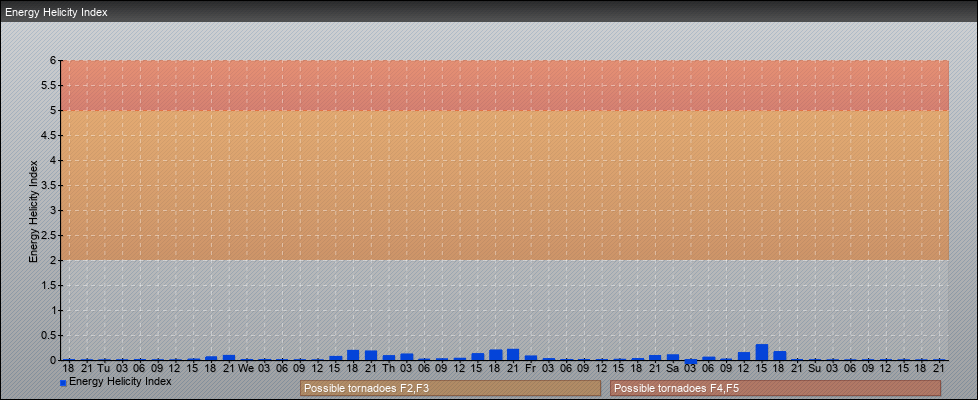Click the Fr day label on x-axis
This screenshot has width=978, height=400.
(530, 368)
